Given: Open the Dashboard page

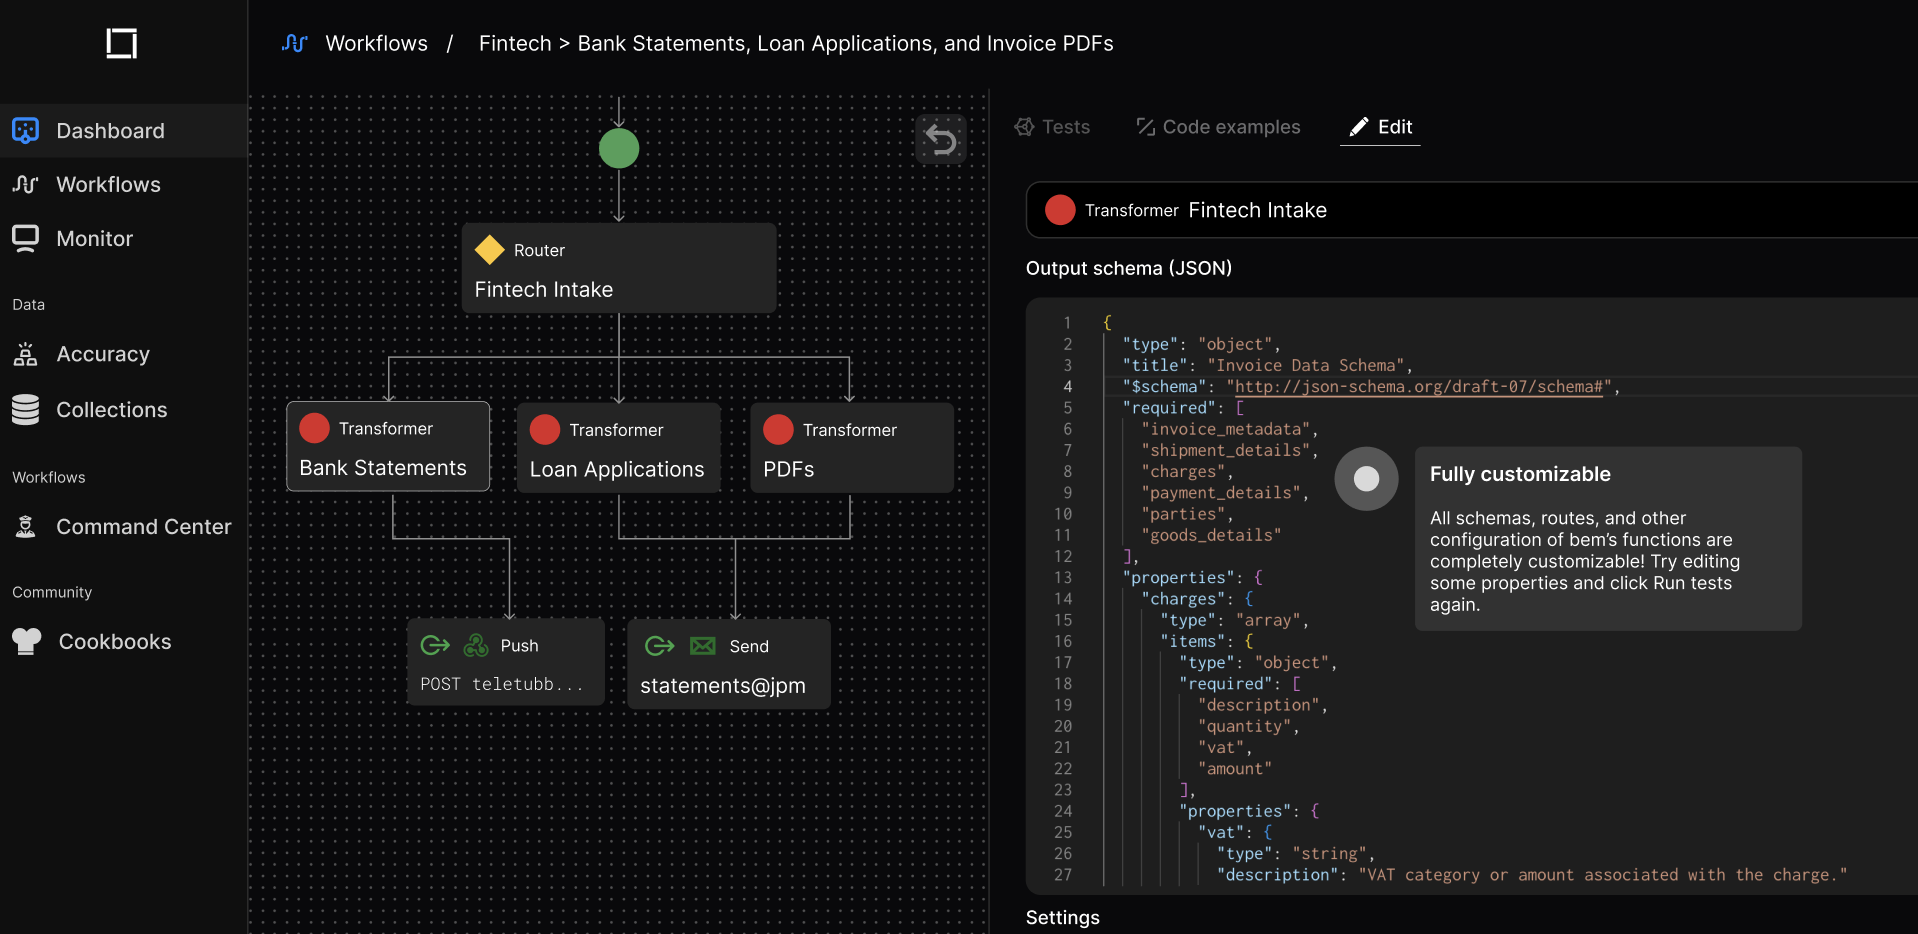Looking at the screenshot, I should [x=124, y=130].
